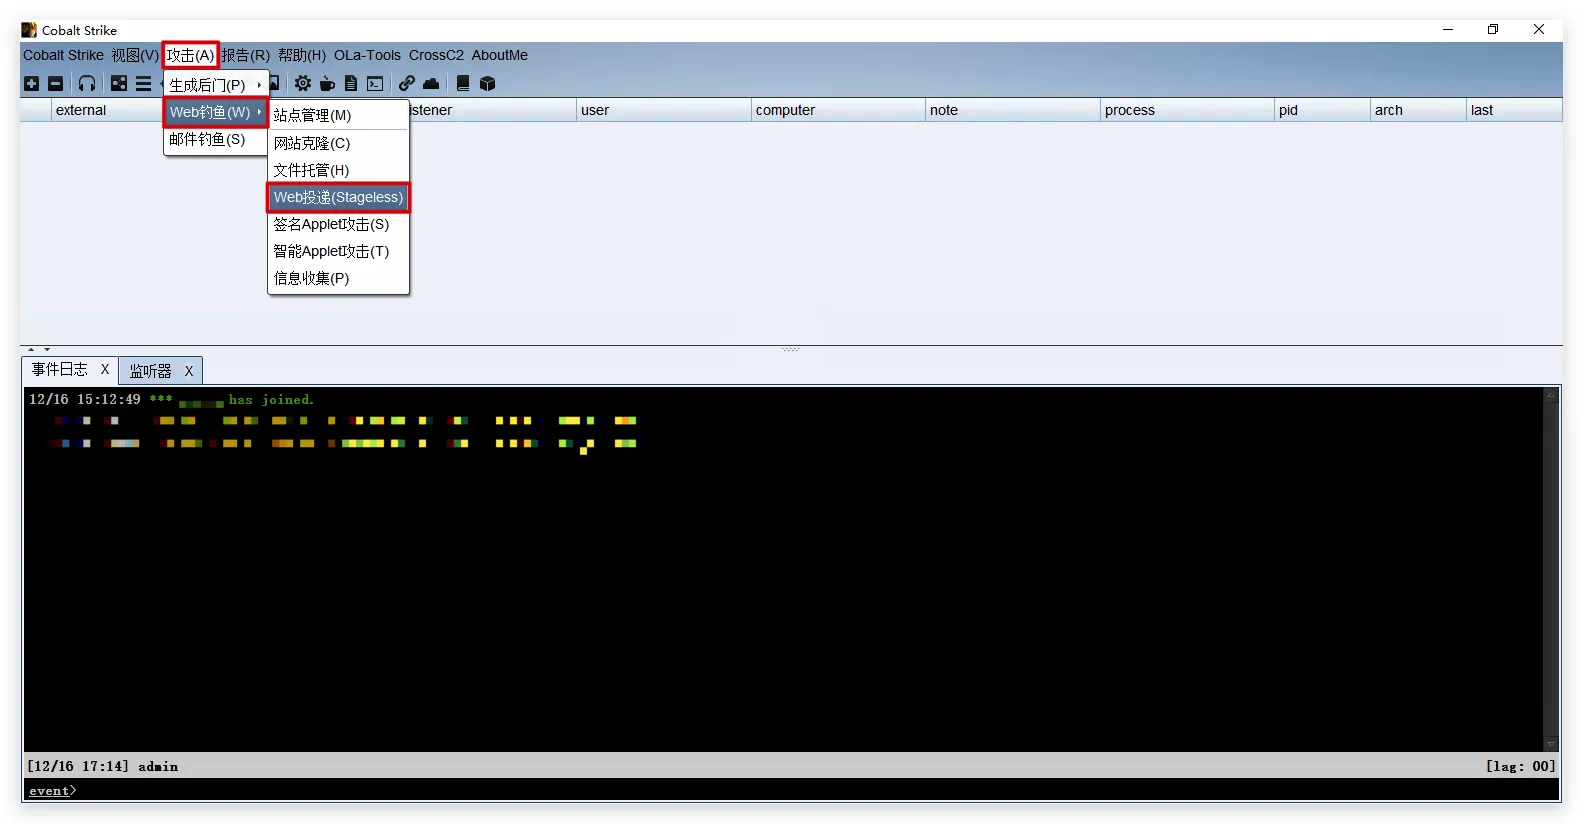Expand the 生成后门(P) submenu

pos(214,85)
